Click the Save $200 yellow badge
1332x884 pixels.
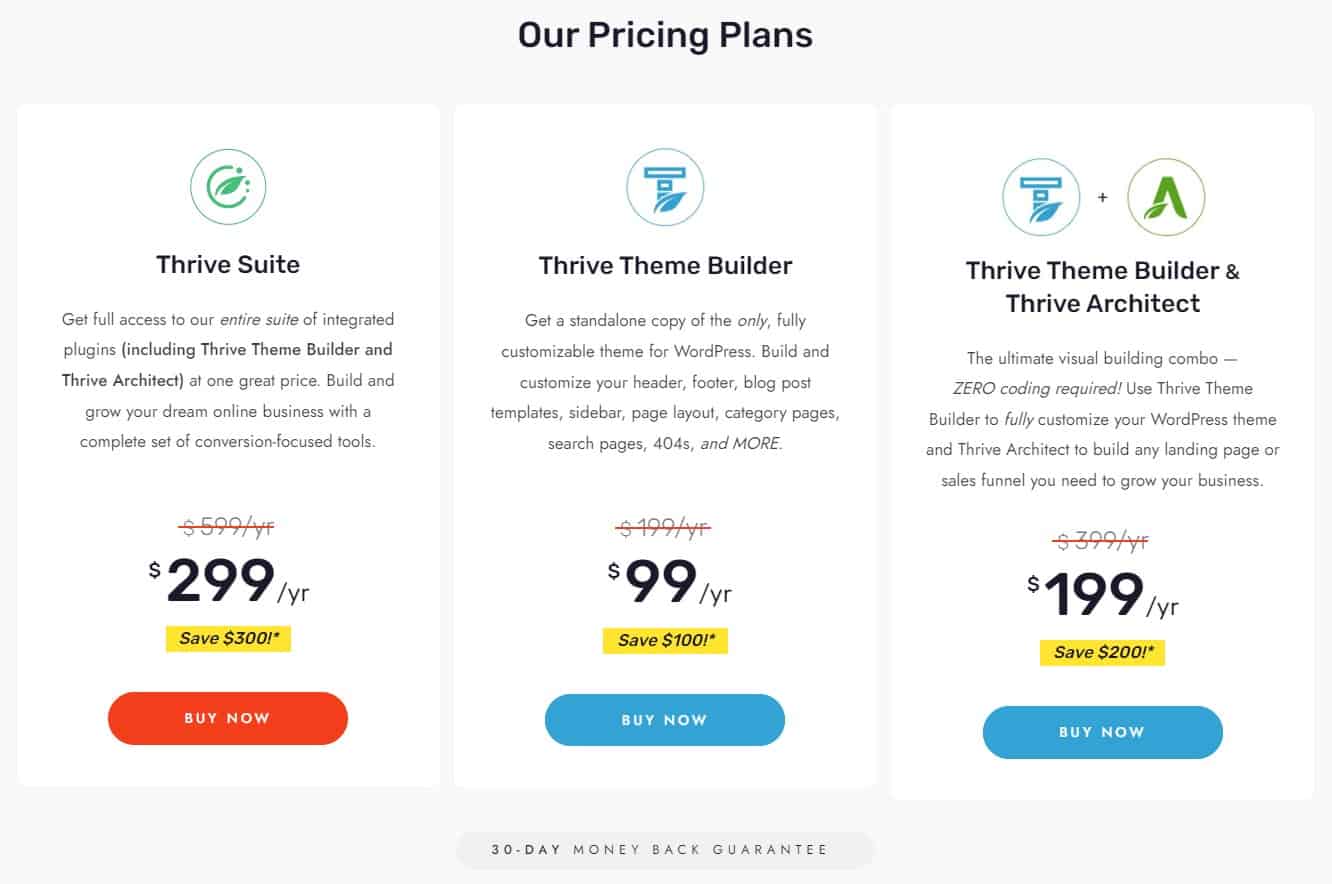[x=1103, y=652]
